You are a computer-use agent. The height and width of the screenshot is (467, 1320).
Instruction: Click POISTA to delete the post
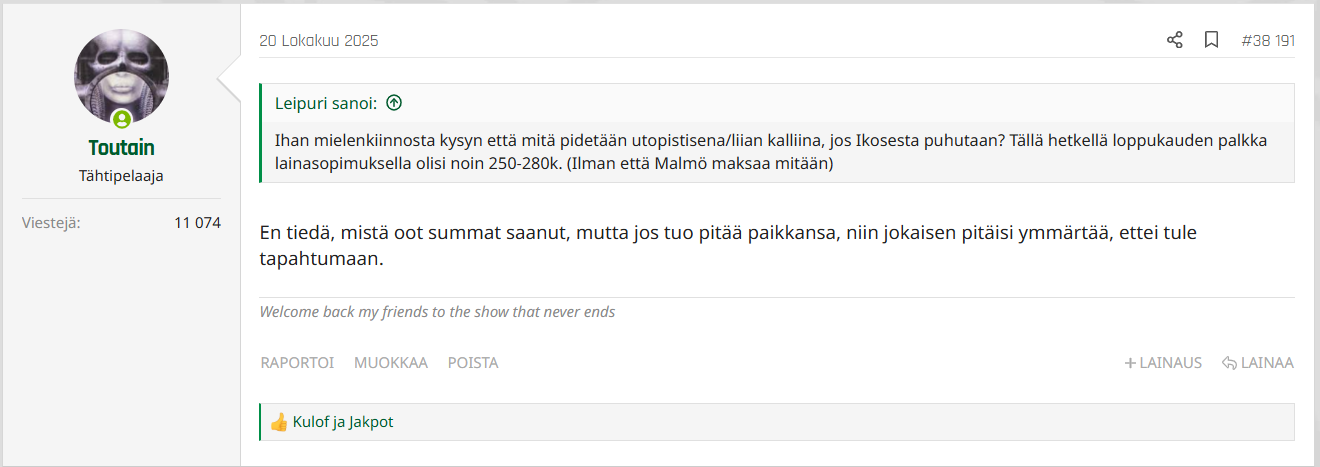[x=473, y=363]
